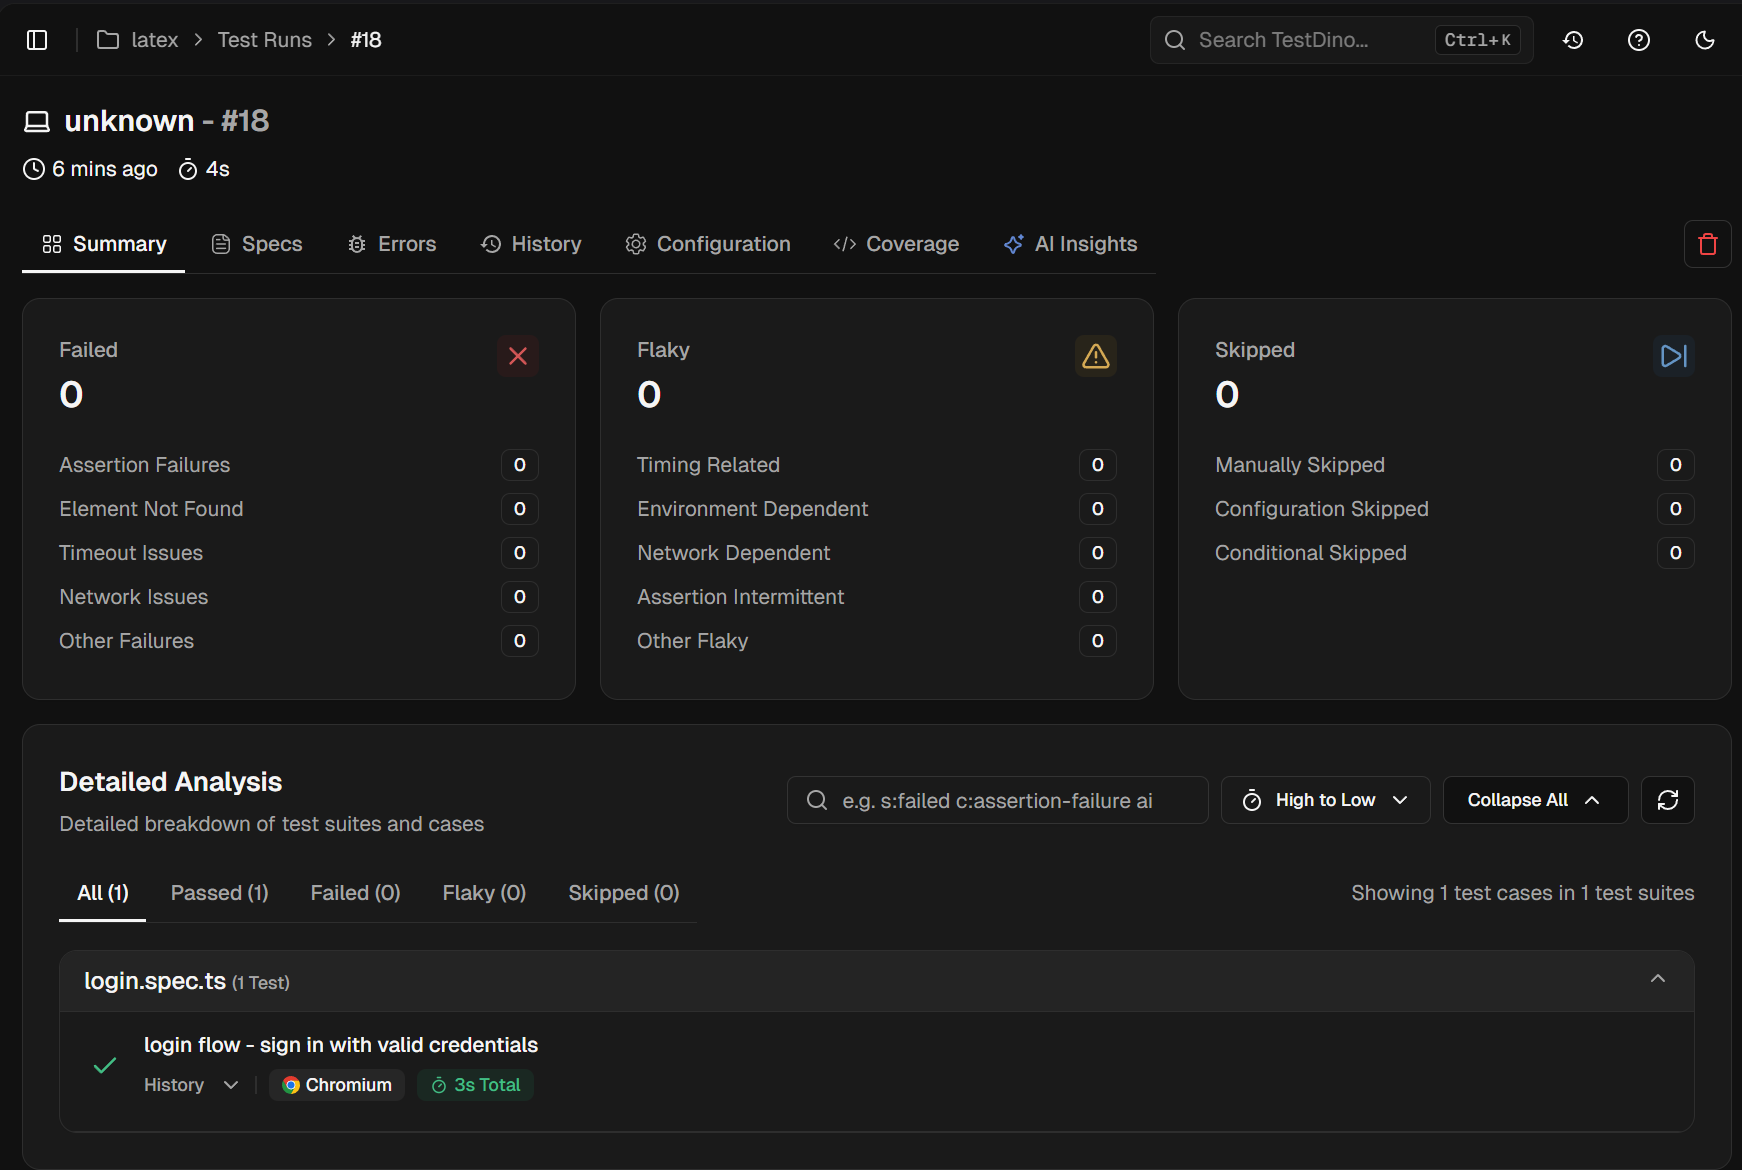Open the High to Low sort dropdown
The image size is (1742, 1170).
tap(1324, 800)
